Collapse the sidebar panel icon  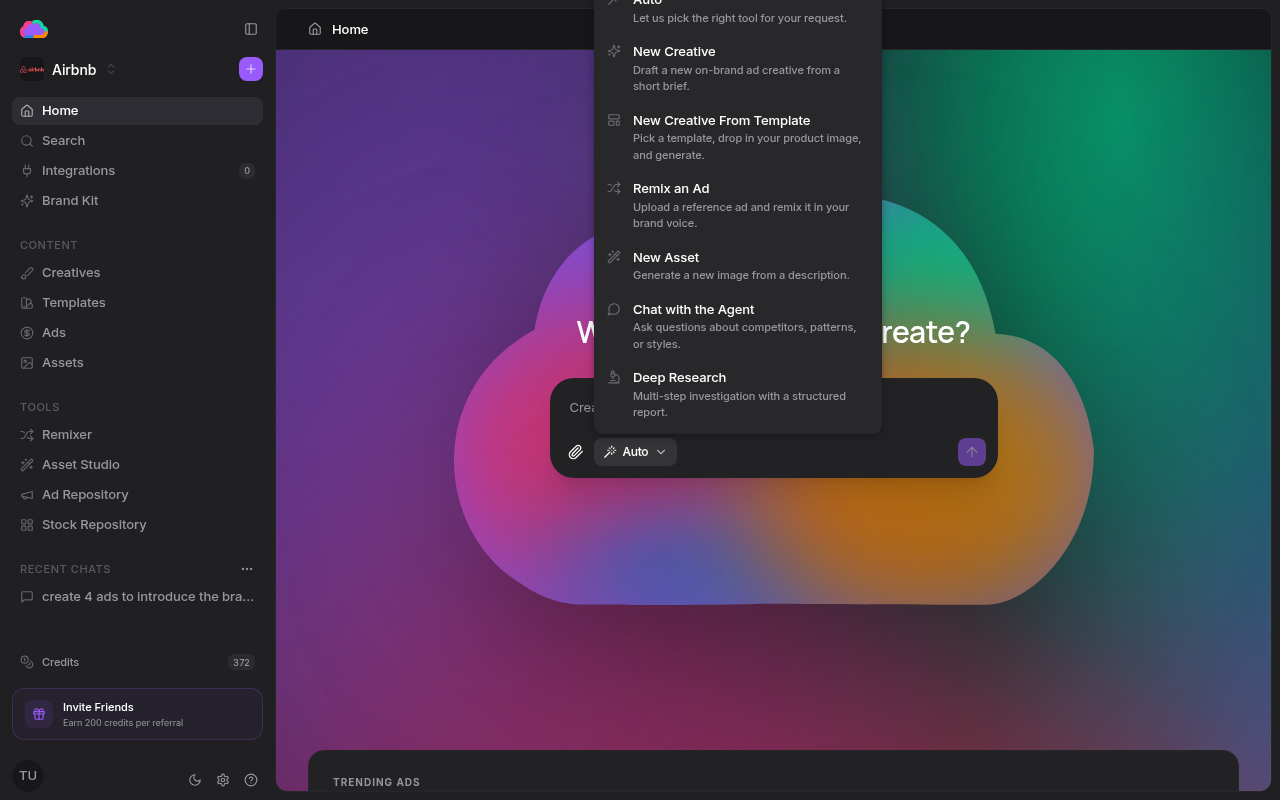point(251,29)
